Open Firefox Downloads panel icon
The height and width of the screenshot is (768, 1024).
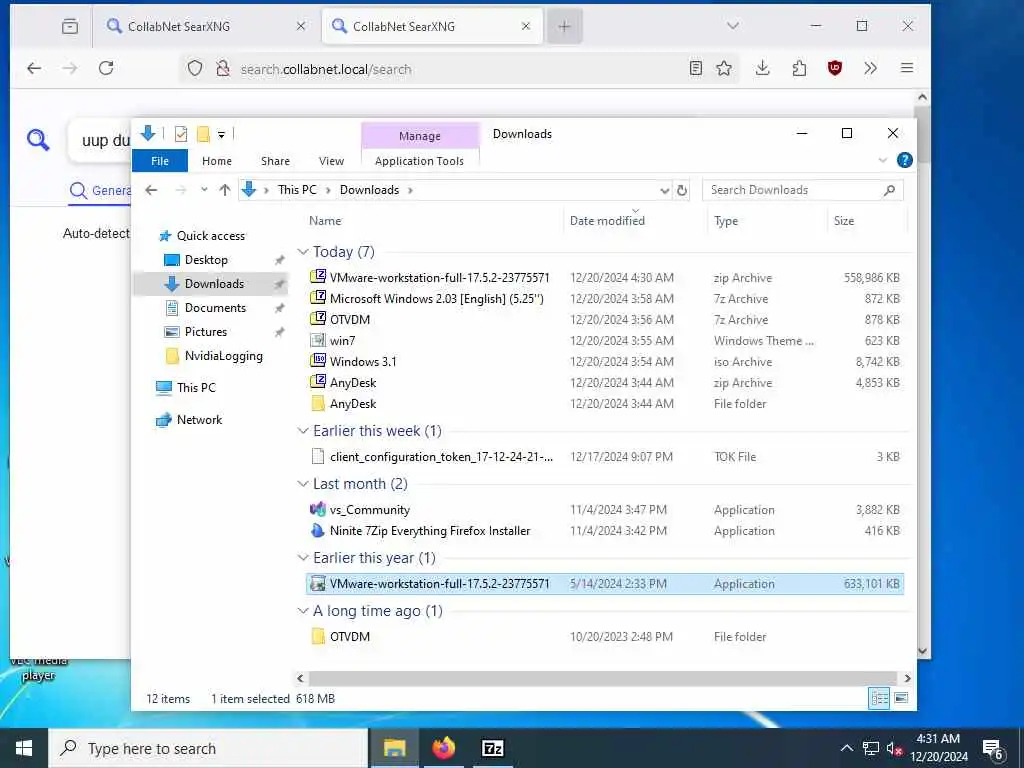762,68
